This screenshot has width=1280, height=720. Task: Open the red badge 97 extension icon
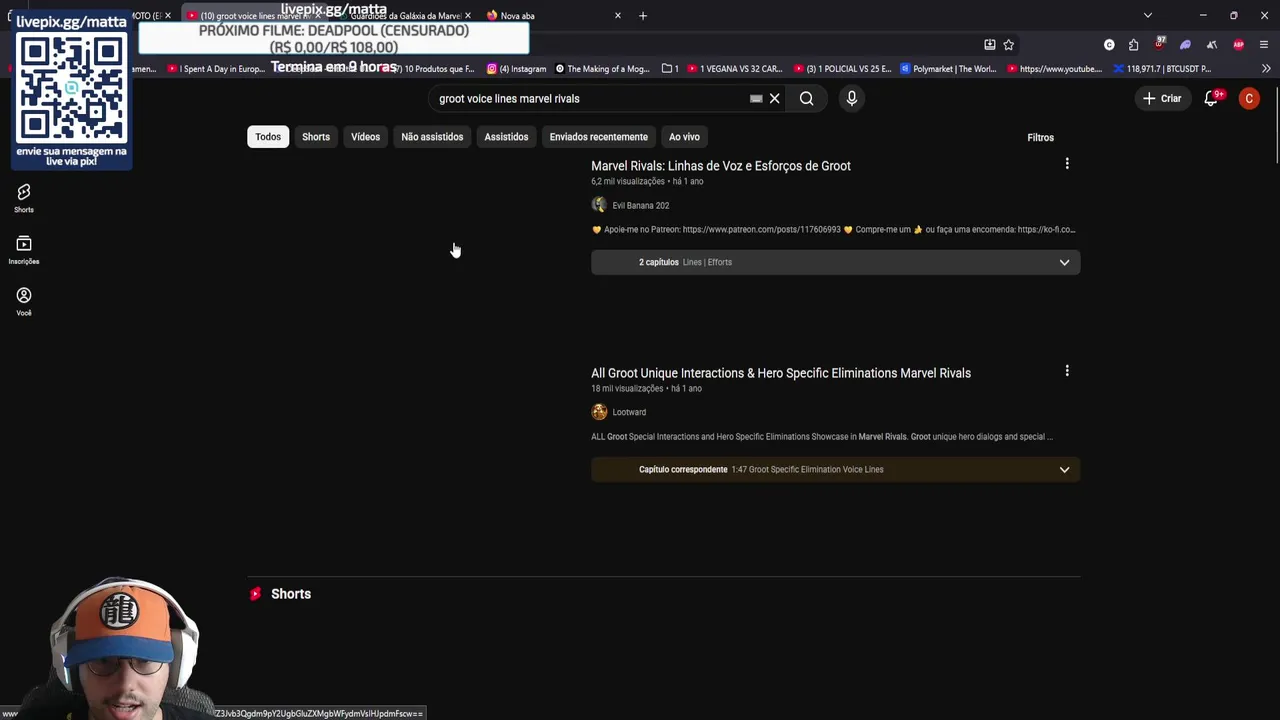(x=1159, y=44)
